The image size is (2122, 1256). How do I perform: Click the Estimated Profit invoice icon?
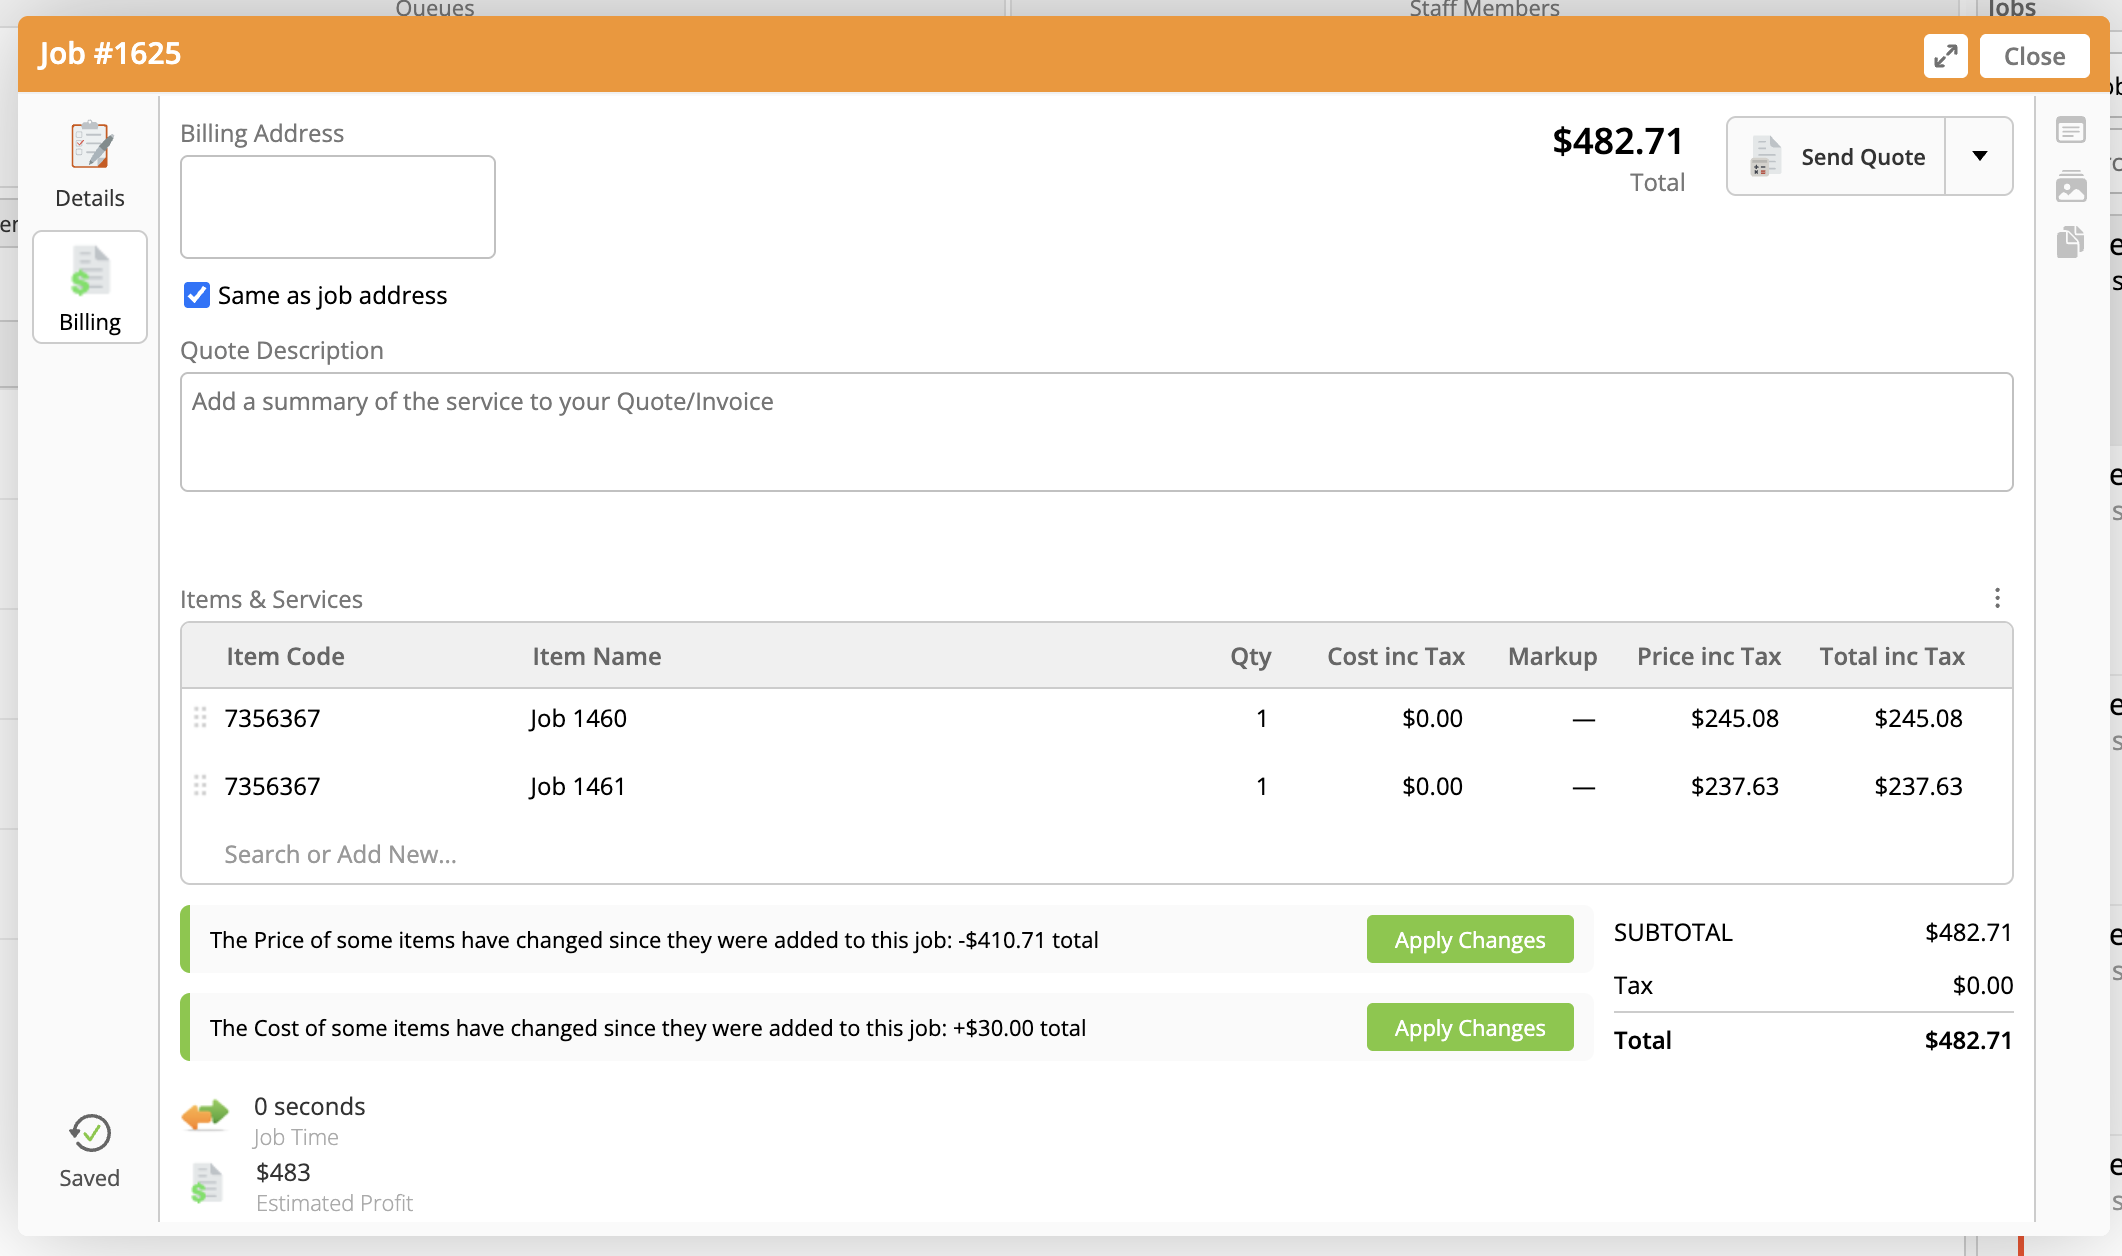(x=207, y=1184)
